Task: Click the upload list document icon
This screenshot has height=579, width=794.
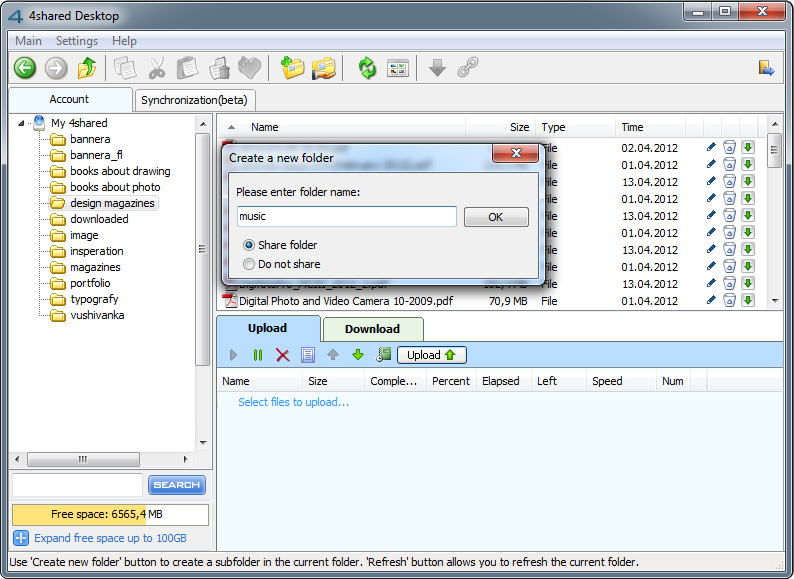Action: pyautogui.click(x=308, y=355)
